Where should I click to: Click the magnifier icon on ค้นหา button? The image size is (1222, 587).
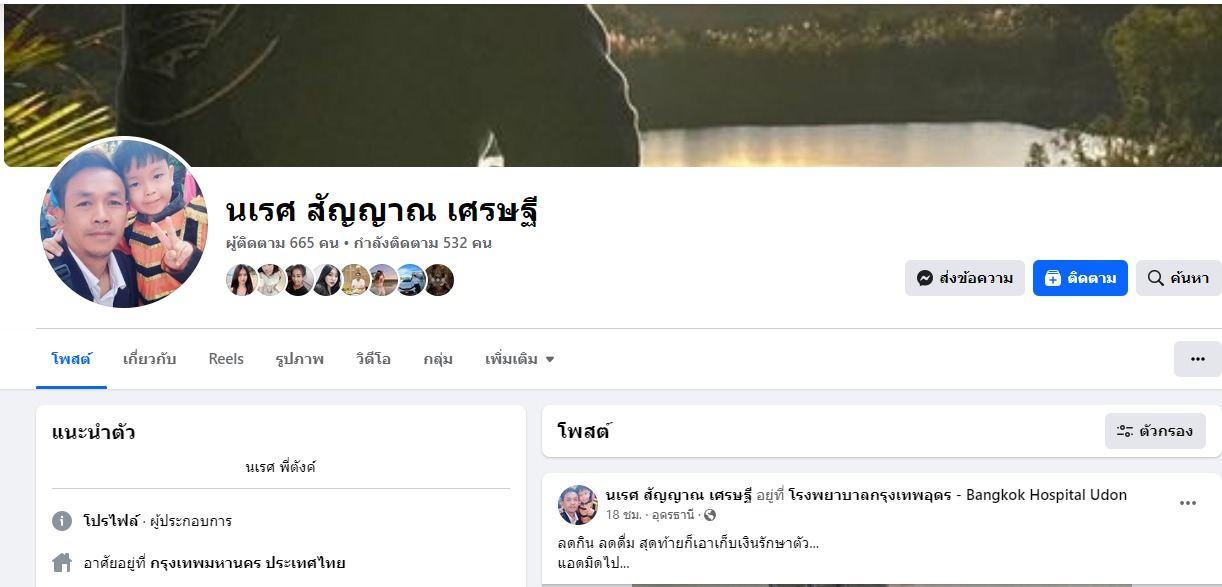click(1155, 278)
